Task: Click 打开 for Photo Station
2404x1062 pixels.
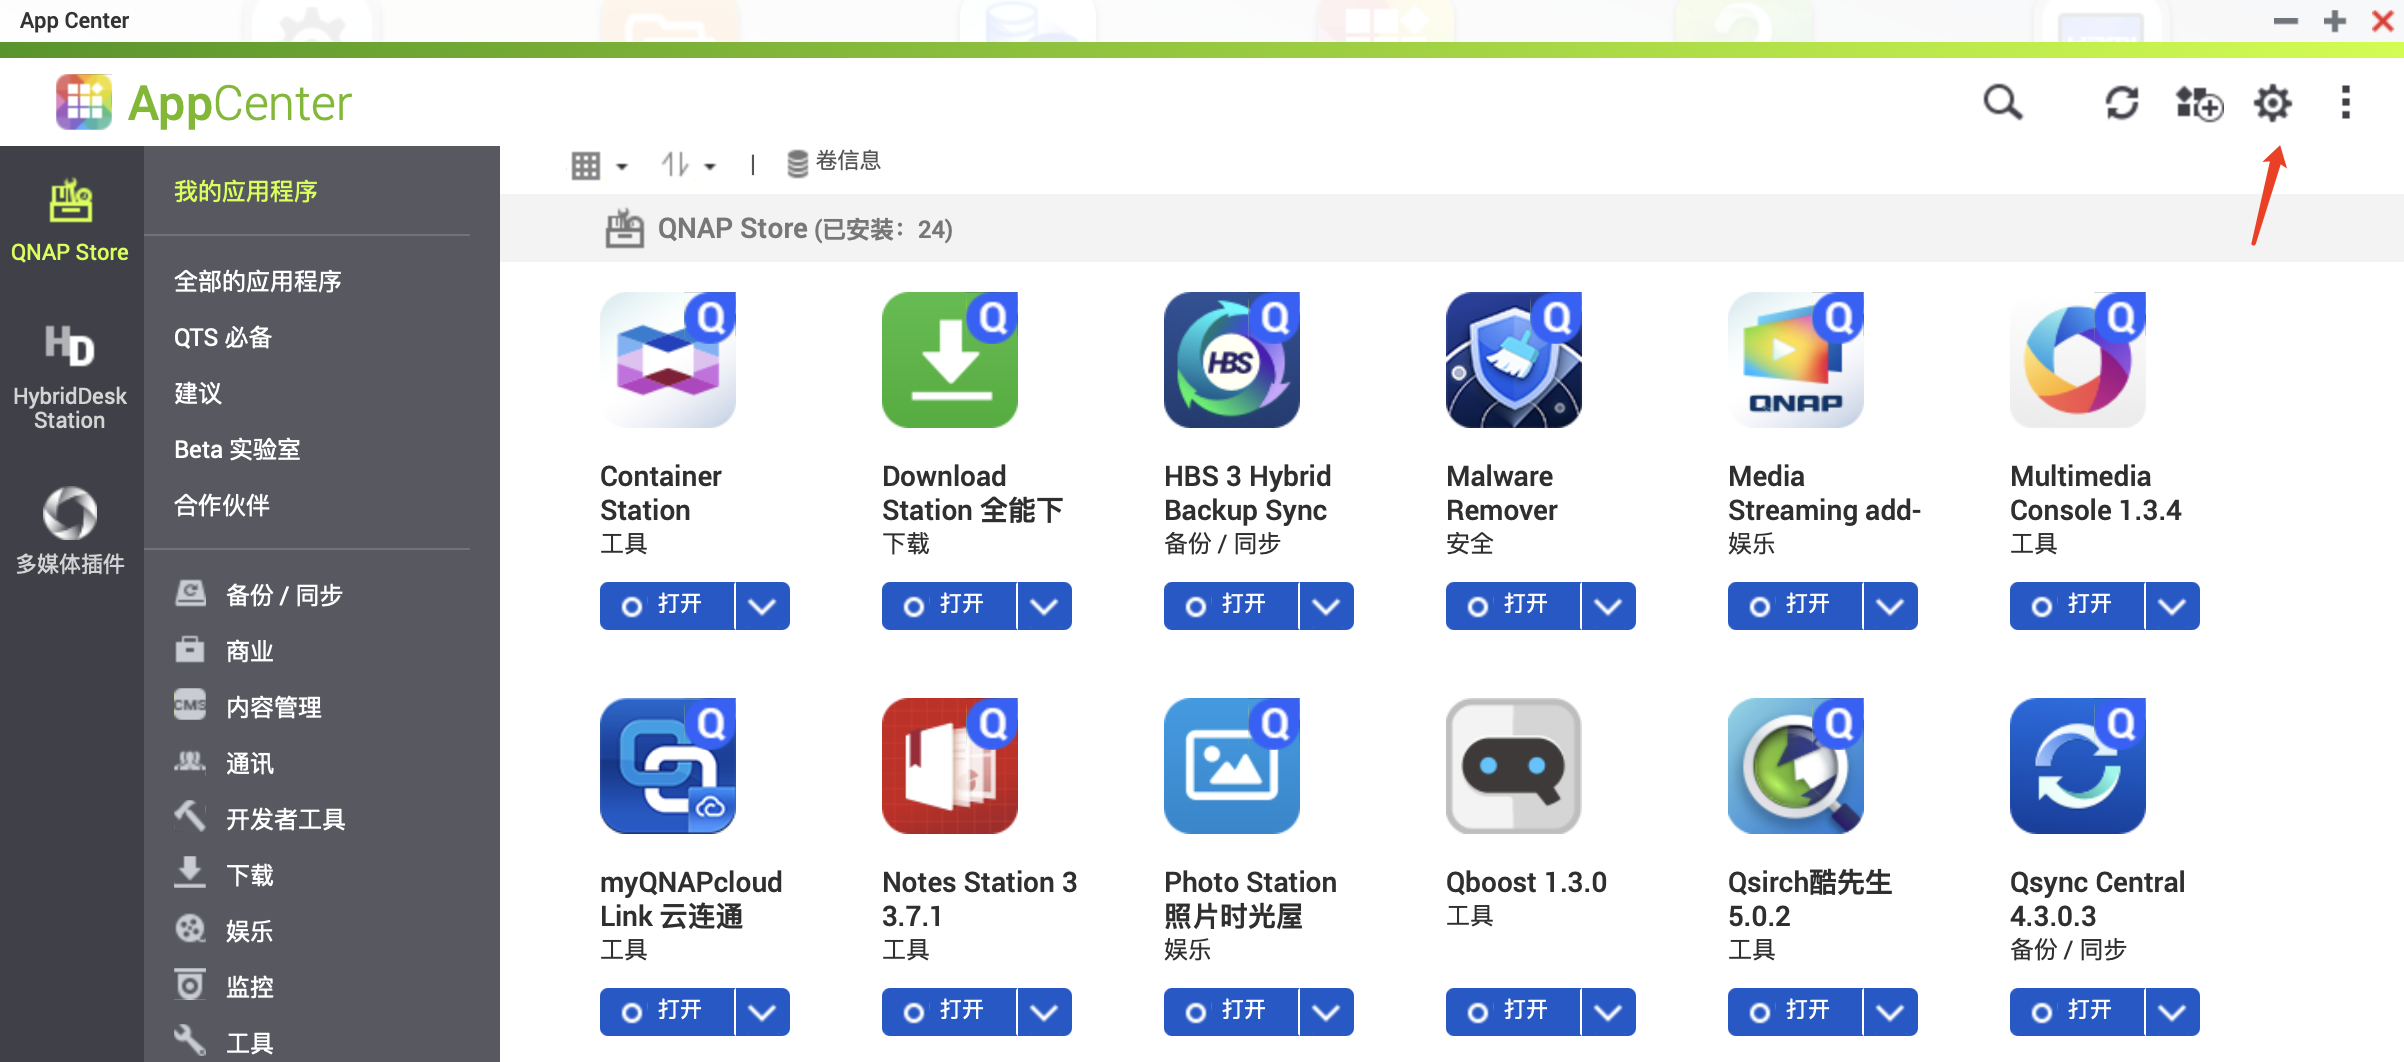Action: coord(1231,1012)
